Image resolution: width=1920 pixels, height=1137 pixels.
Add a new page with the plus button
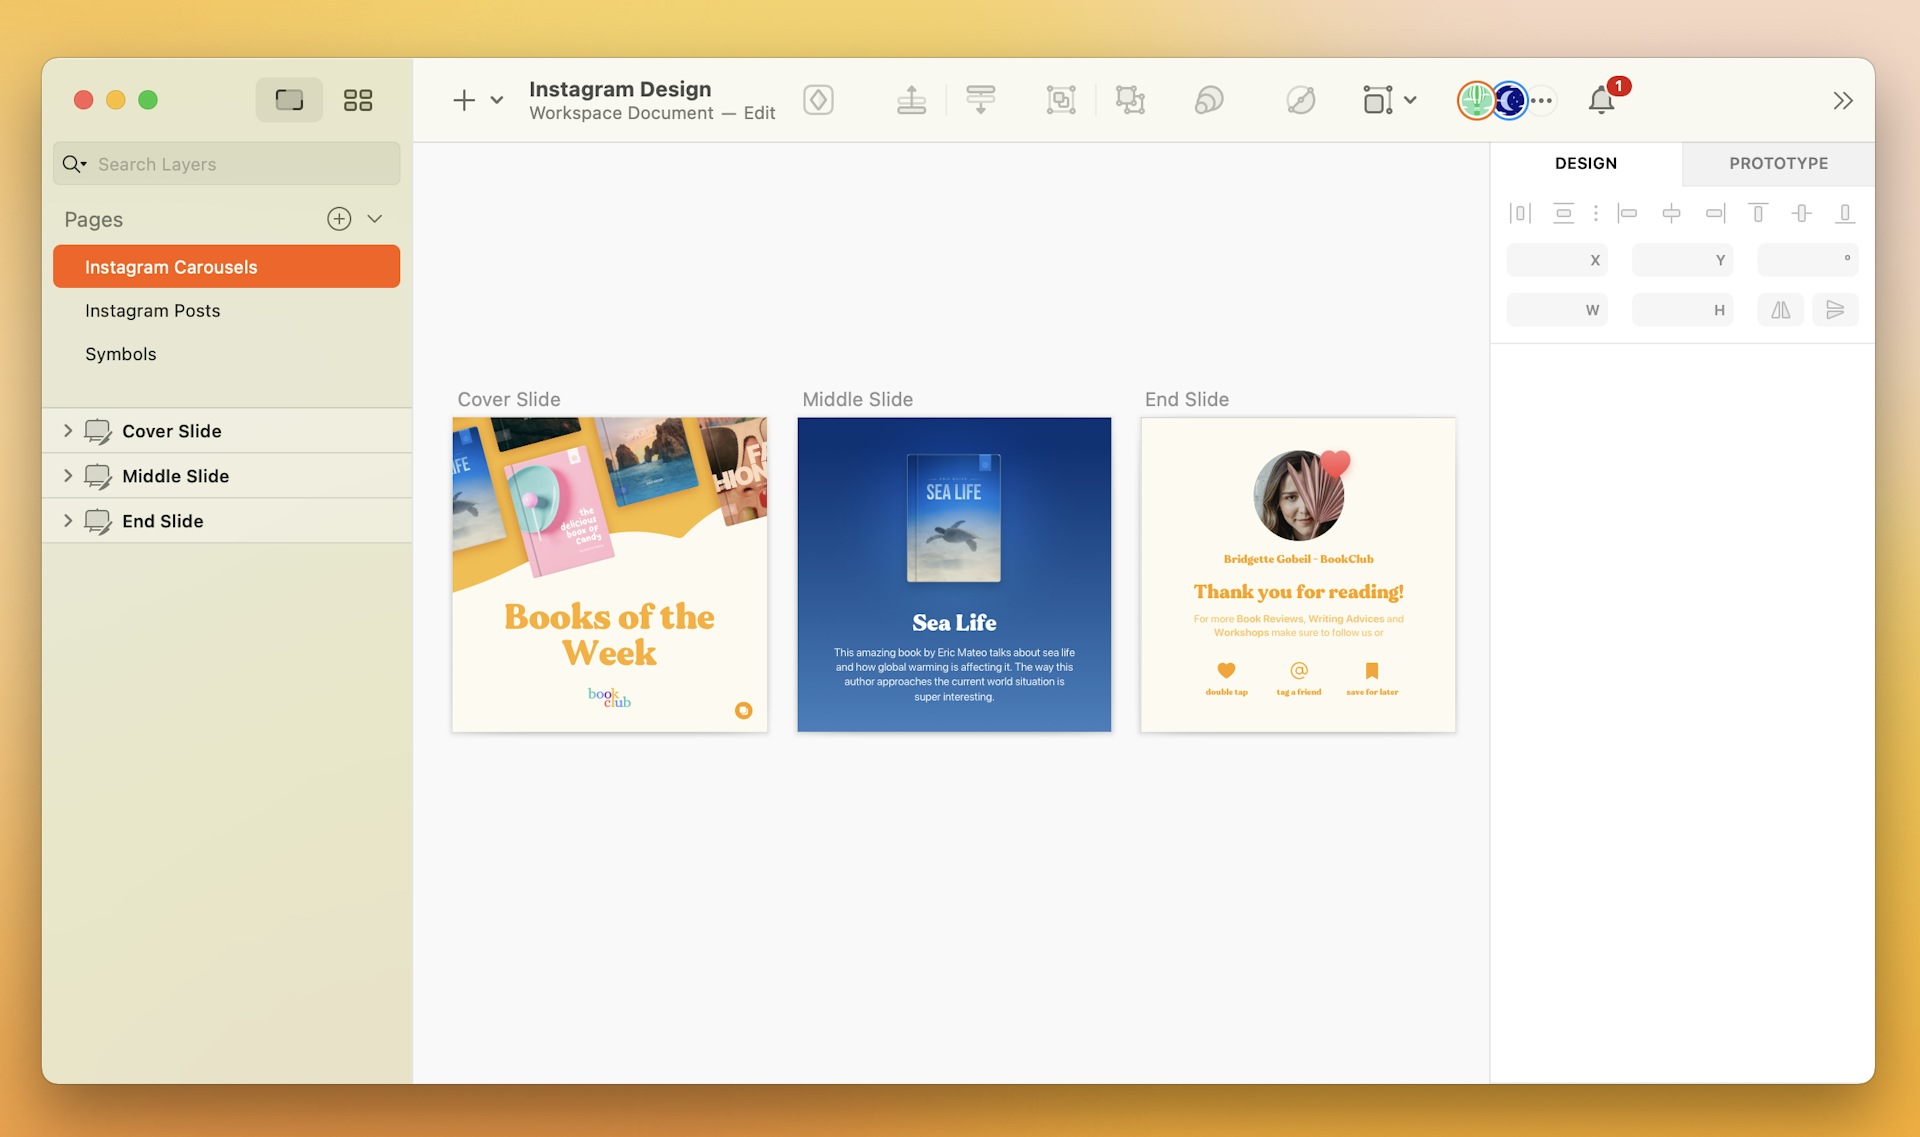338,218
